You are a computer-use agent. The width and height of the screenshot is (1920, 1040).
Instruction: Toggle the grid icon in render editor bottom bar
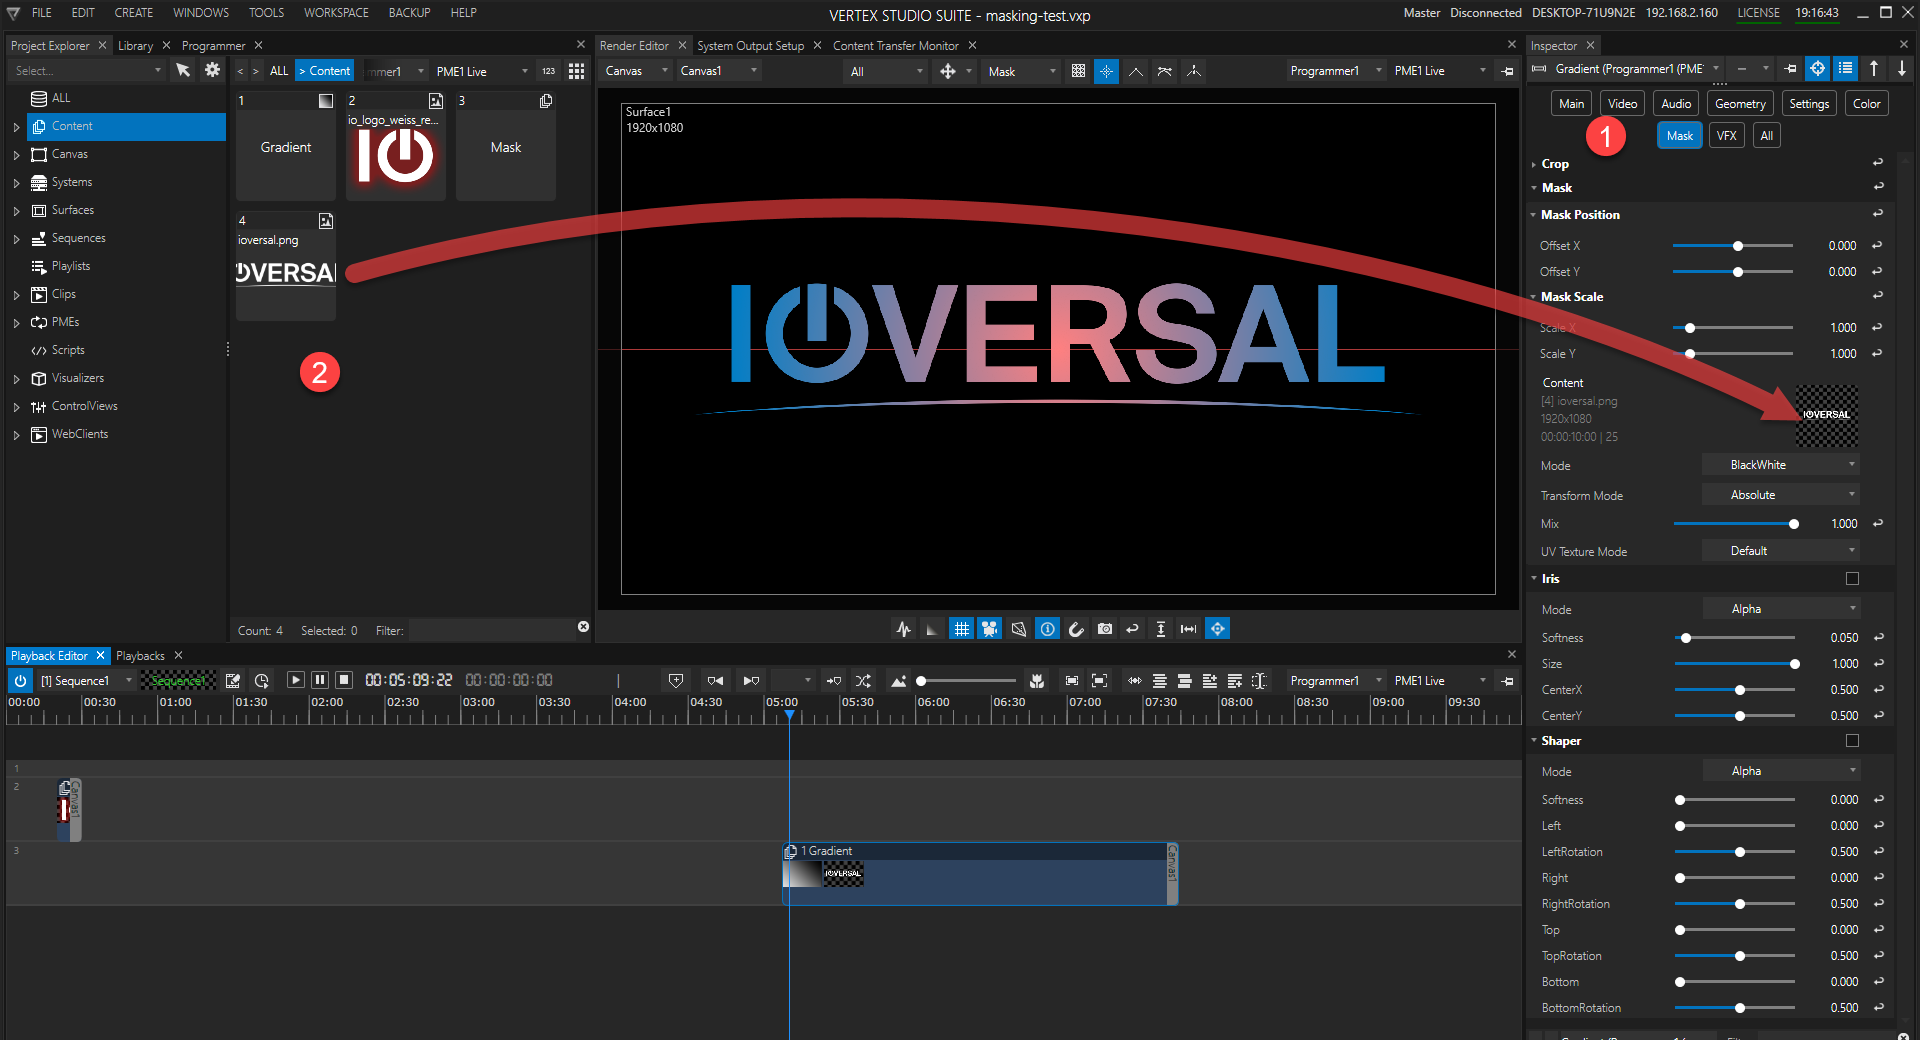[961, 629]
